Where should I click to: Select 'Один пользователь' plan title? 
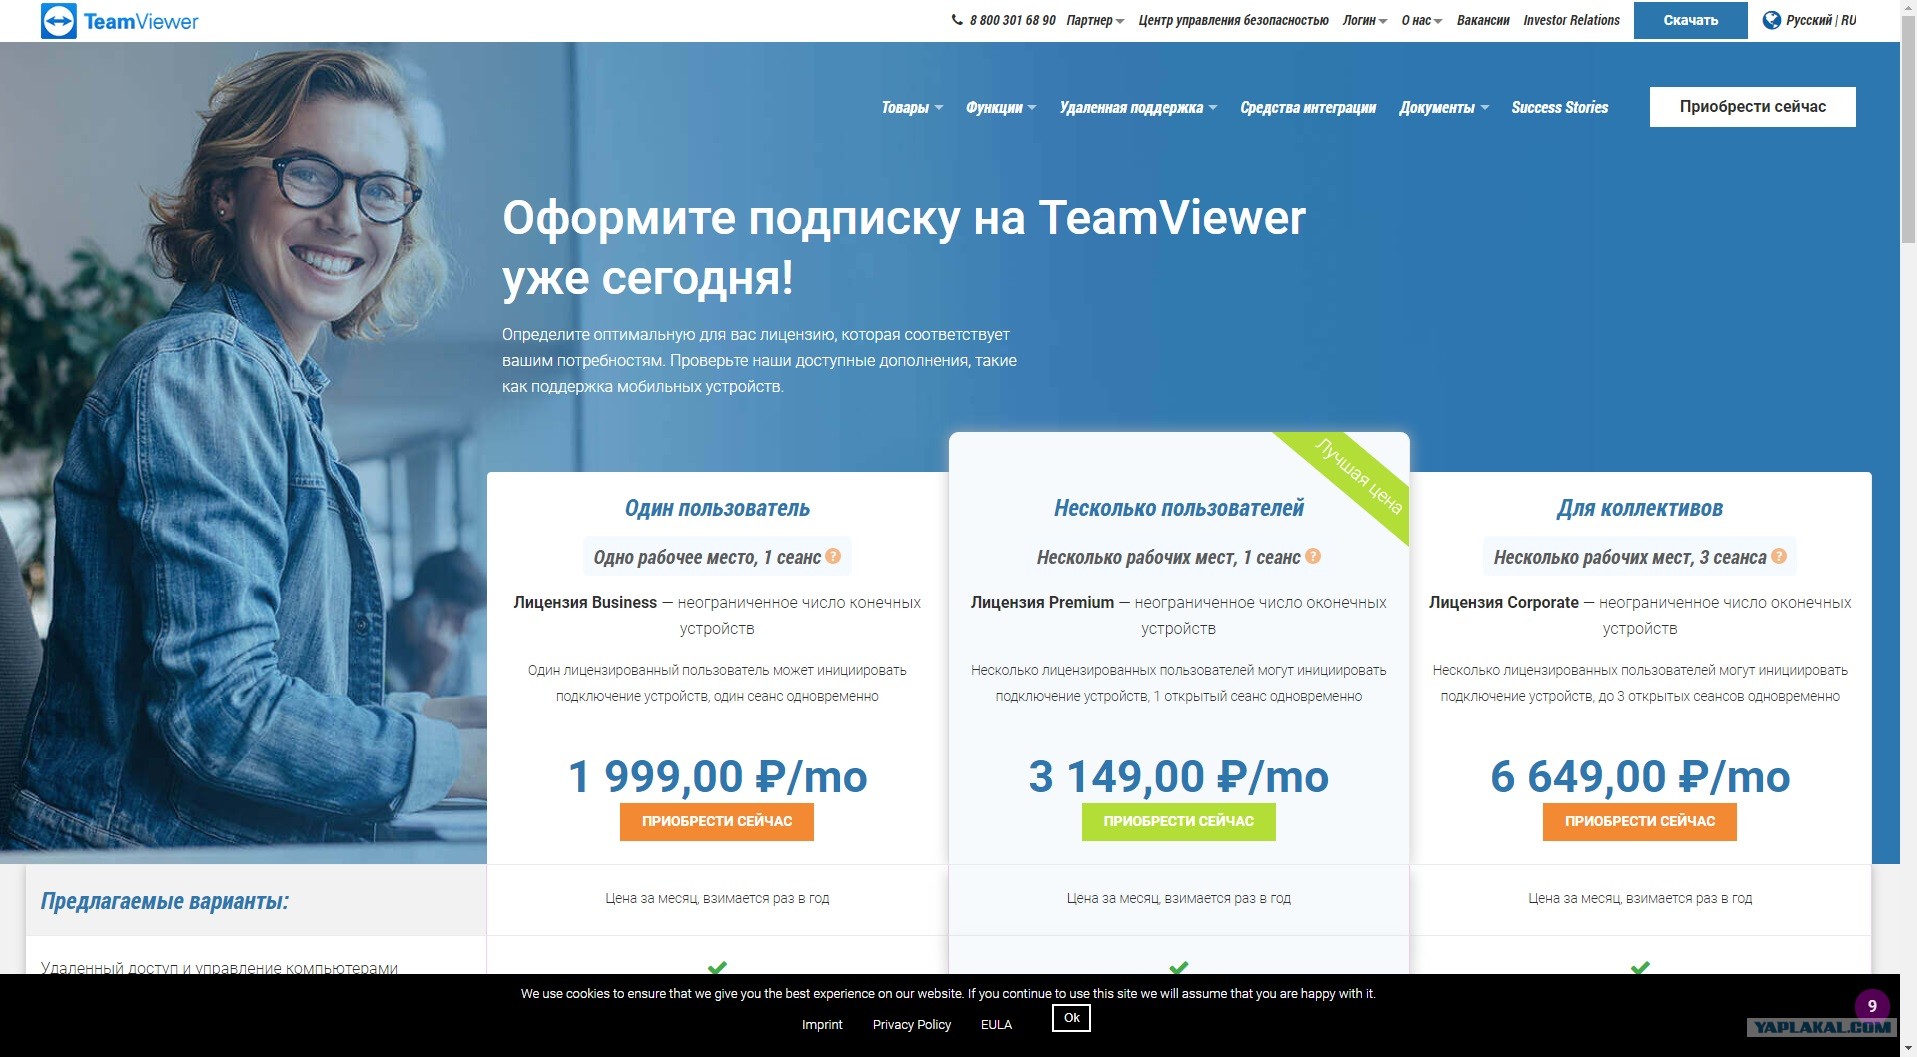click(x=717, y=508)
